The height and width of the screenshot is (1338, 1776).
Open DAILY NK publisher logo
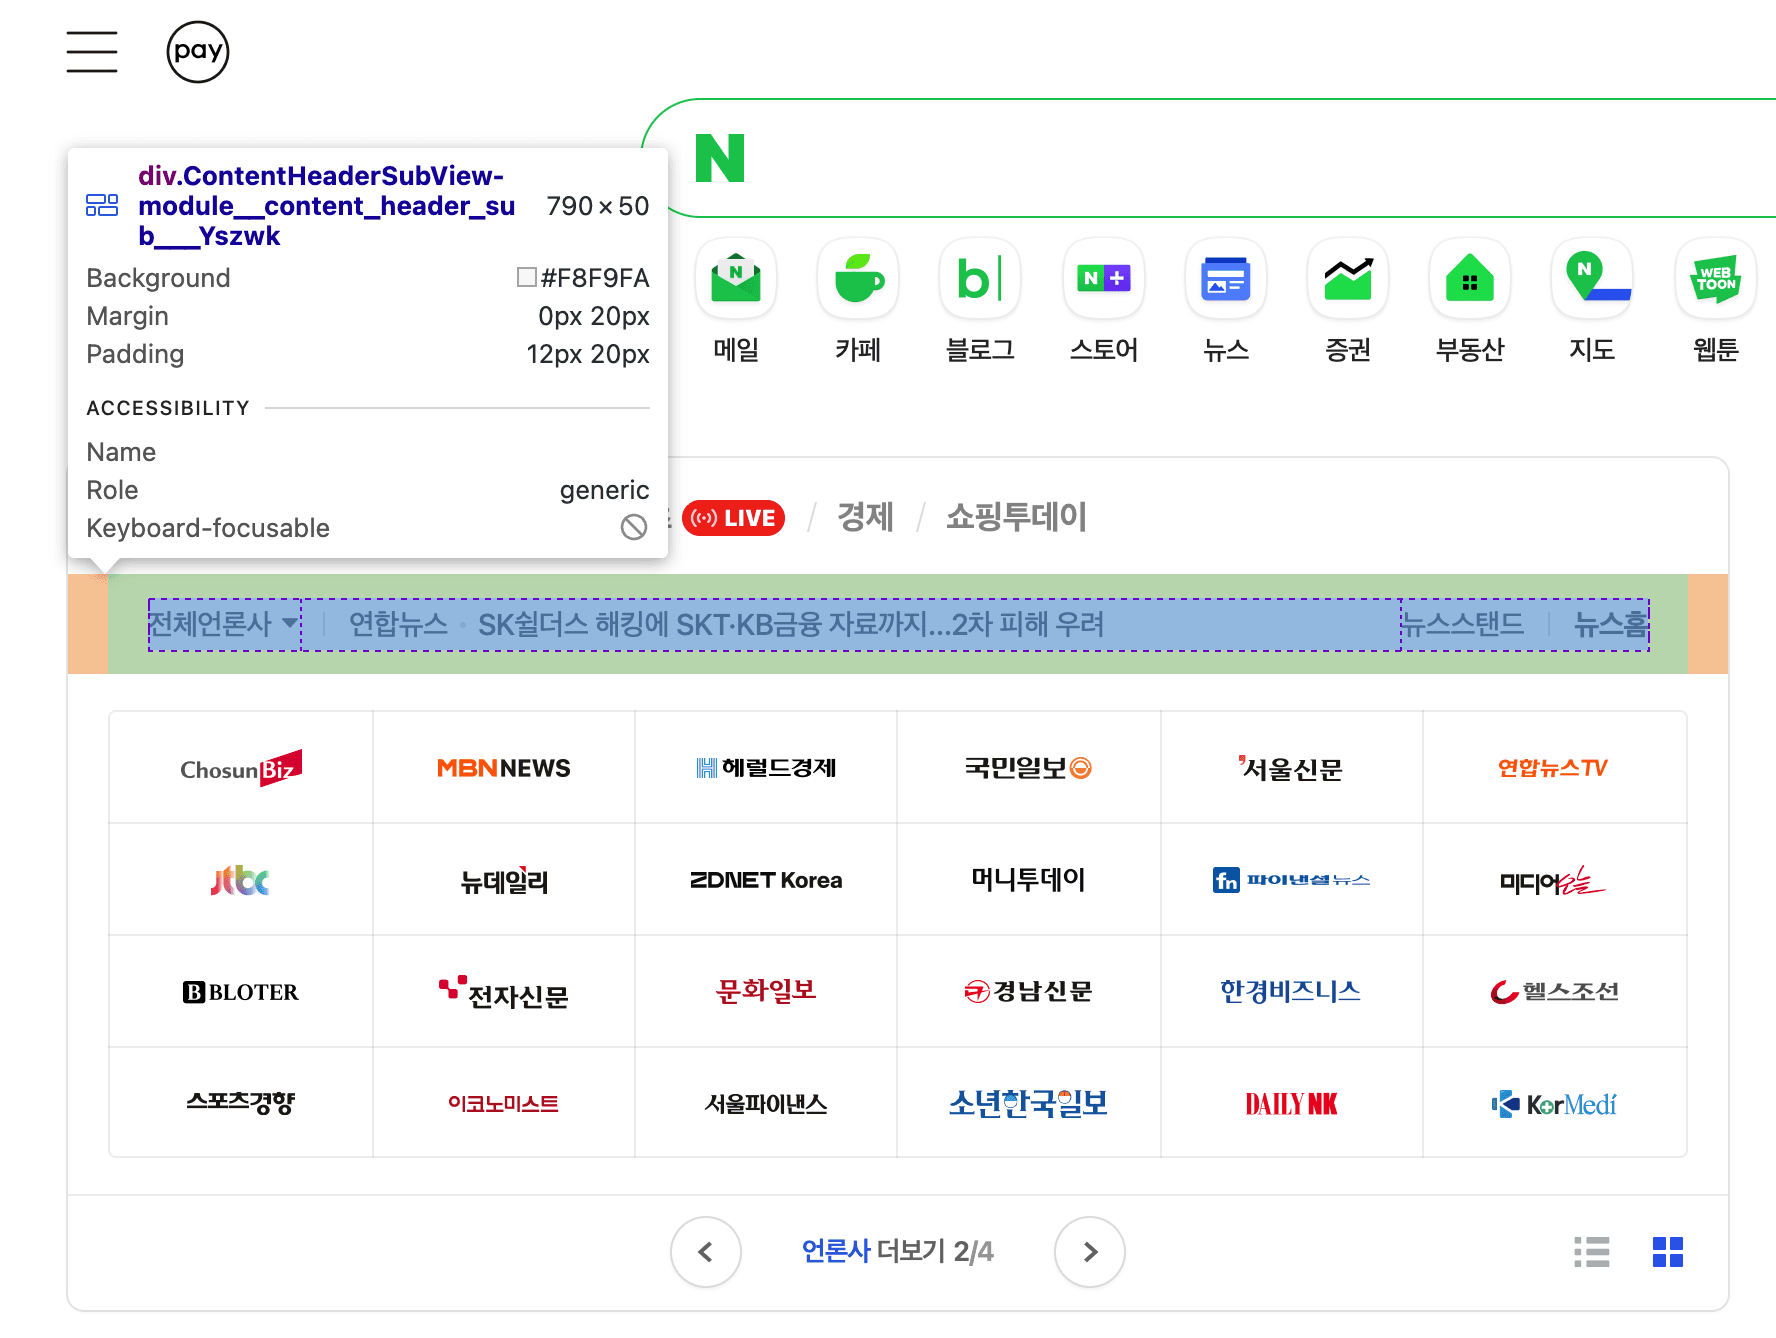tap(1291, 1103)
